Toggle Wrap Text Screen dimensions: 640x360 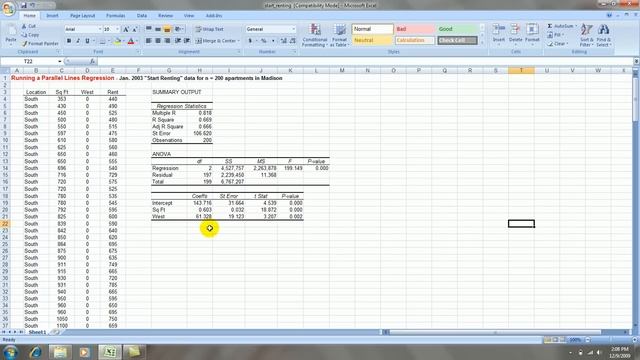(x=209, y=29)
